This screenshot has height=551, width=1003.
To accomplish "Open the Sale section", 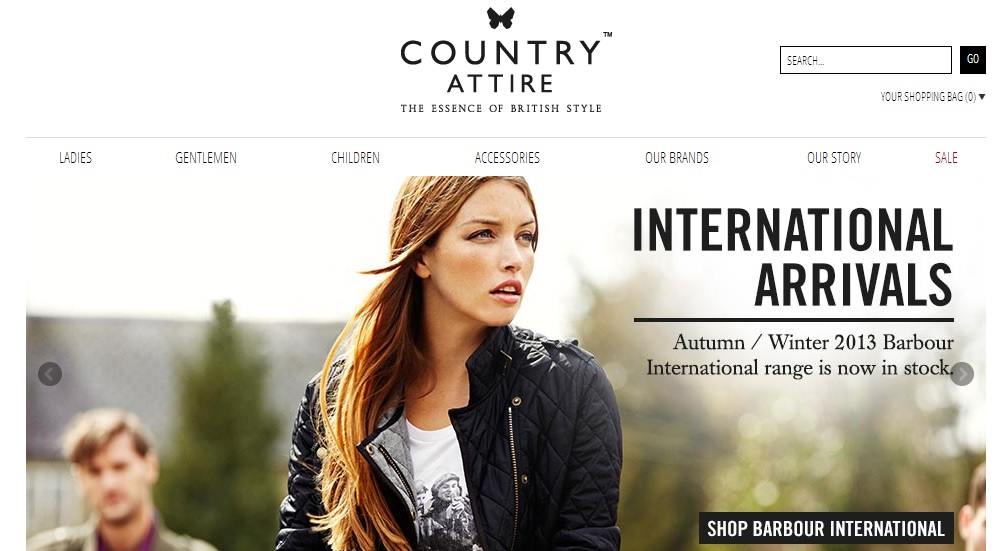I will pos(946,157).
